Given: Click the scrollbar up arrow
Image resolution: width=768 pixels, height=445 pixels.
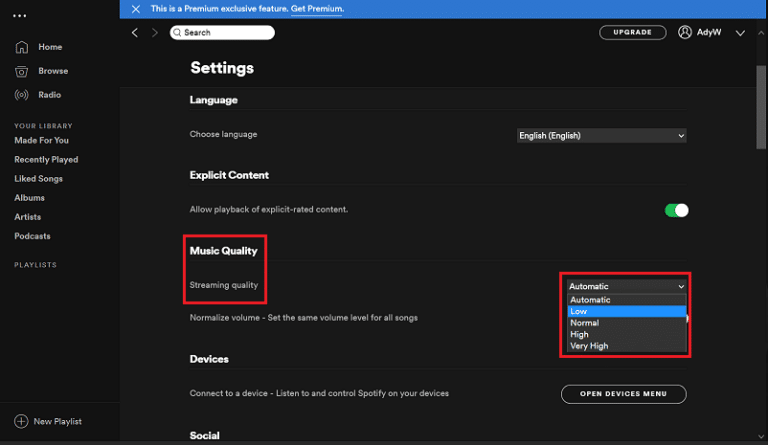Looking at the screenshot, I should coord(761,33).
